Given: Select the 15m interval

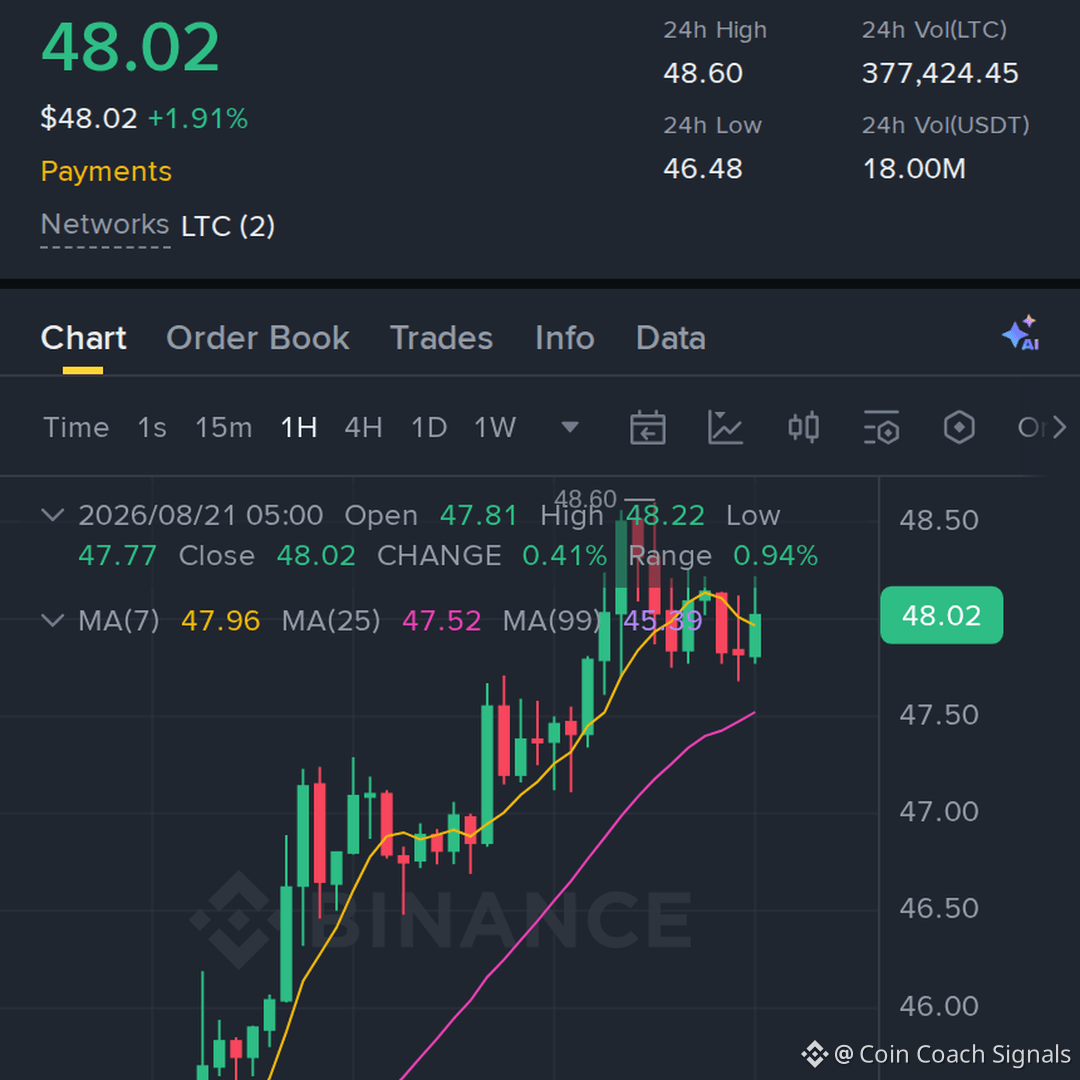Looking at the screenshot, I should click(224, 428).
